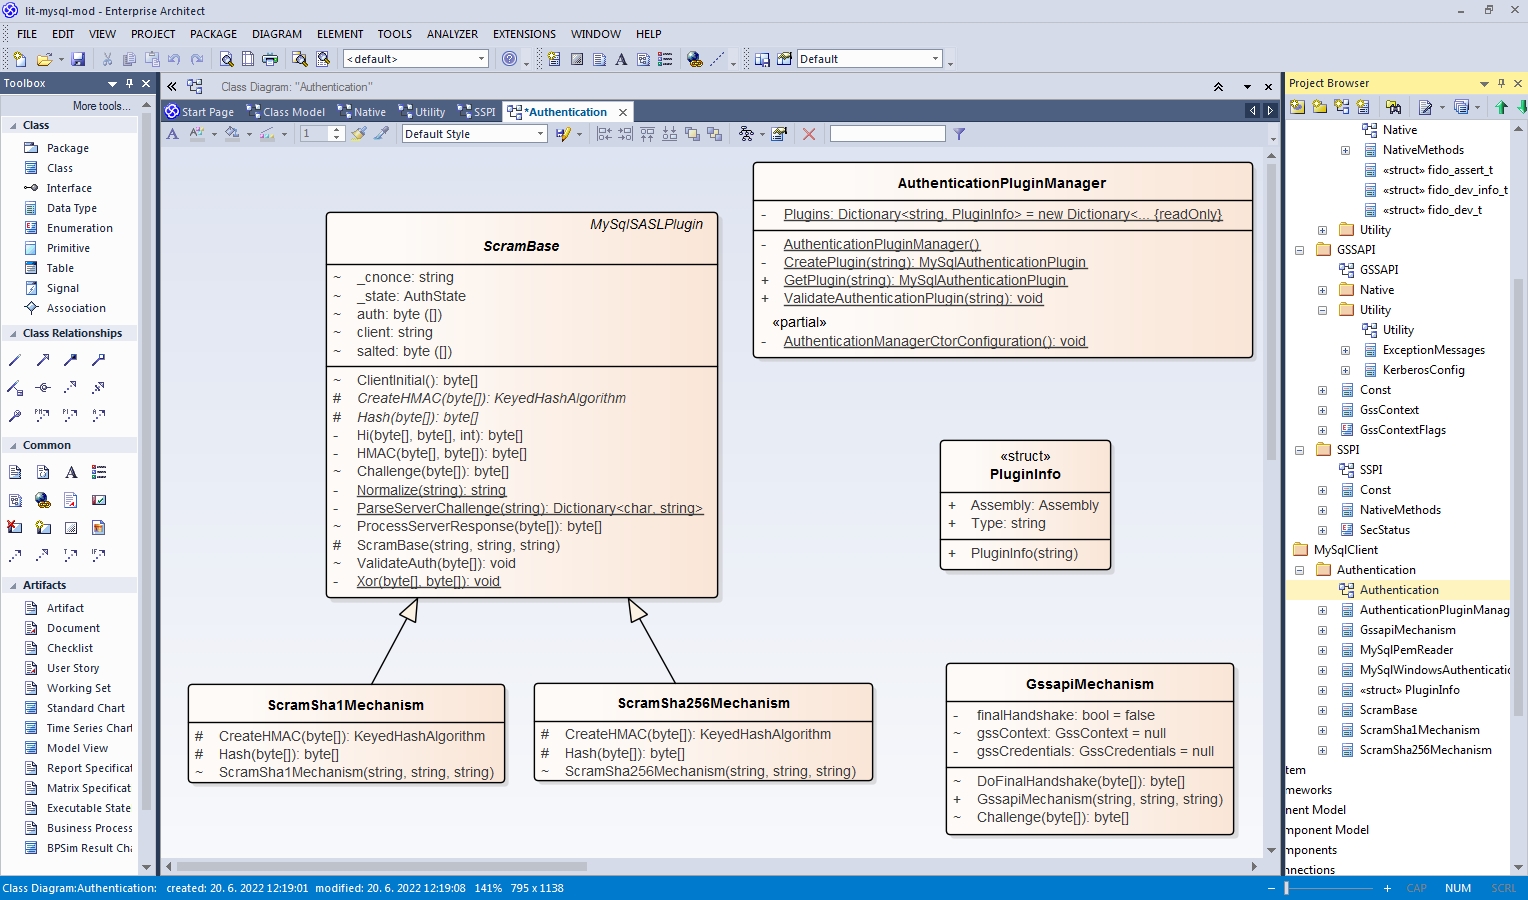Expand ScramBase node in Project Browser
1528x900 pixels.
pyautogui.click(x=1322, y=710)
